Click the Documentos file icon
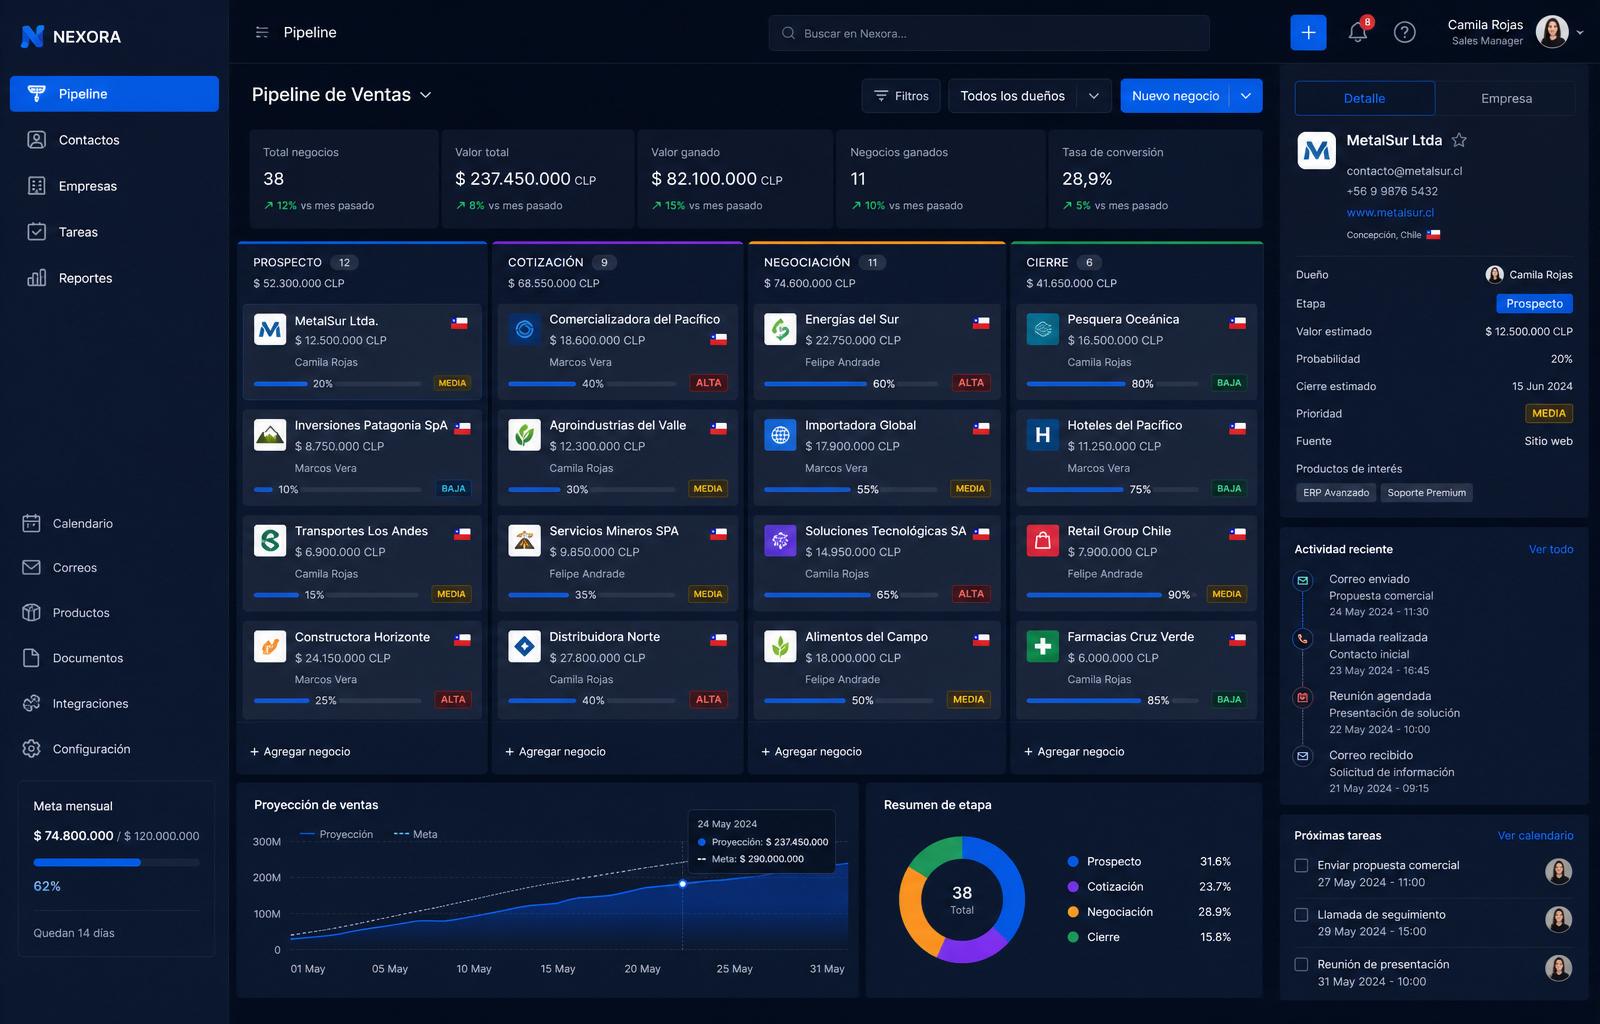 (x=31, y=658)
